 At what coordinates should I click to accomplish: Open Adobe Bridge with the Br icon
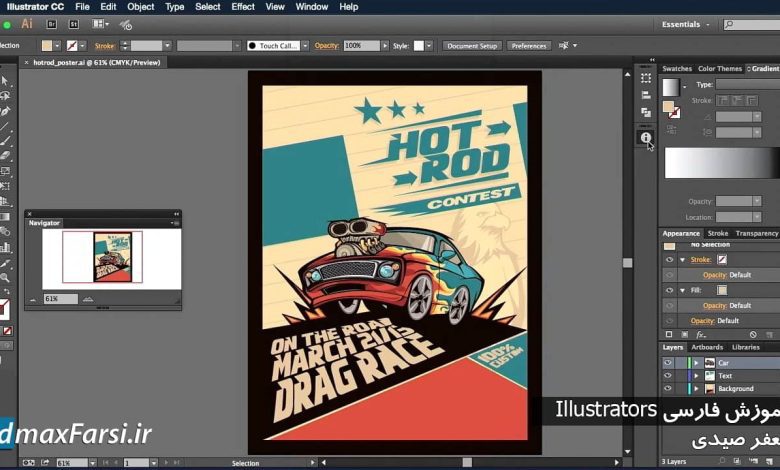tap(51, 24)
